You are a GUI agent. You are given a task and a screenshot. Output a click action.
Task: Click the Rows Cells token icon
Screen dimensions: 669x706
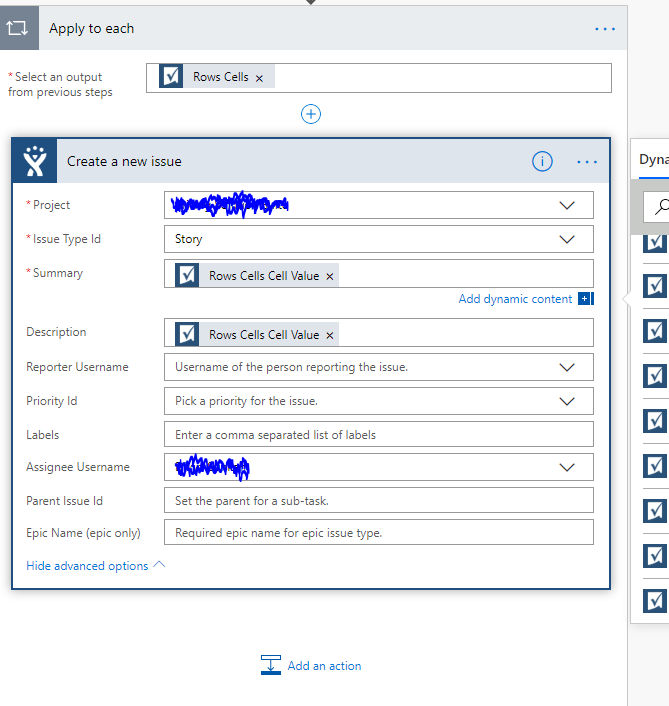pos(171,76)
